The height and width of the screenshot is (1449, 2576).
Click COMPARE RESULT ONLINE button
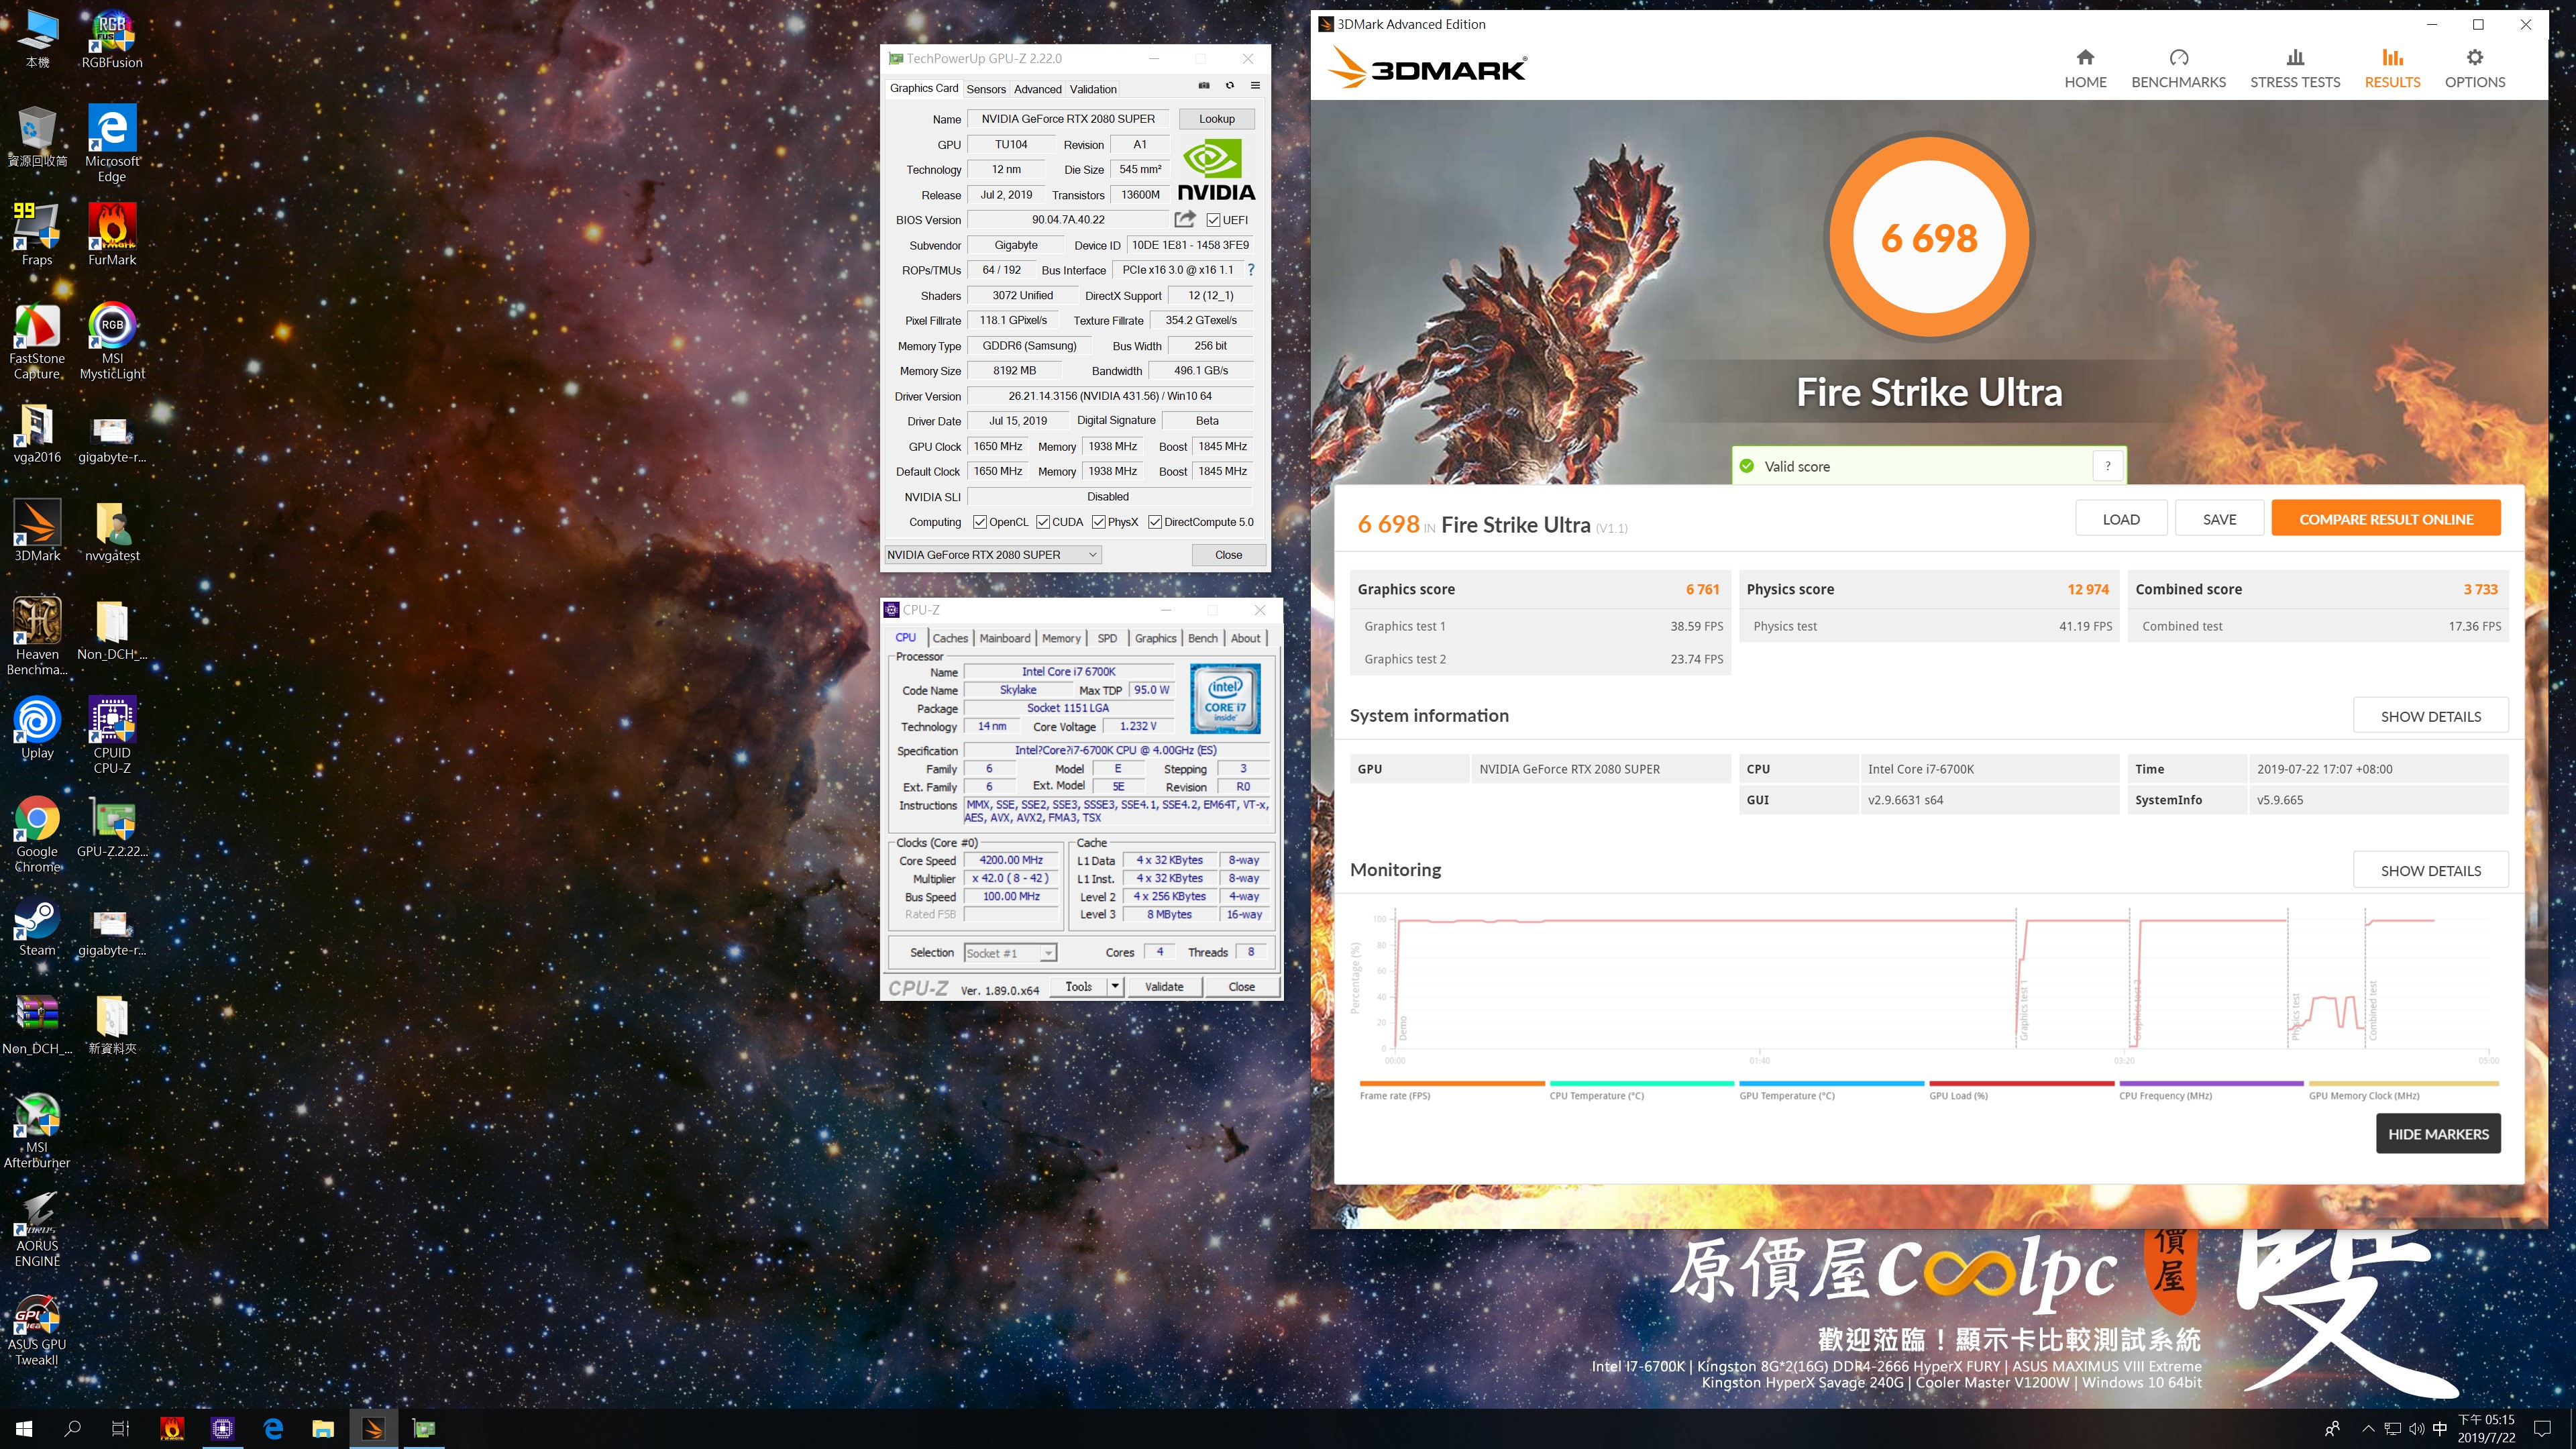2386,519
